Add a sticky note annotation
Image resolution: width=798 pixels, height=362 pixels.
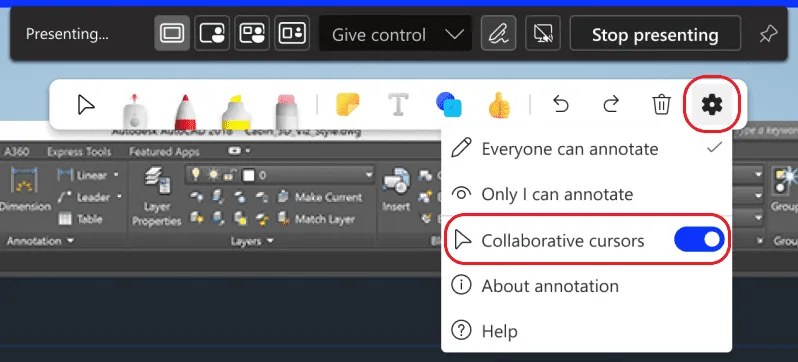[348, 104]
